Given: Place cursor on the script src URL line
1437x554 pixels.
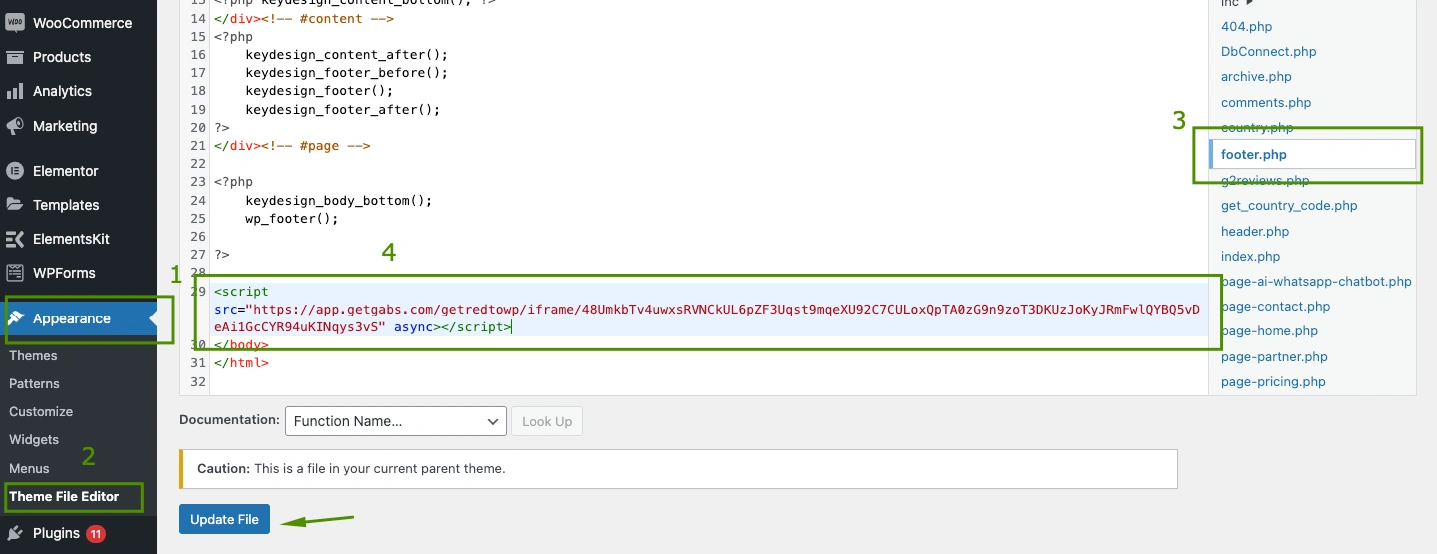Looking at the screenshot, I should 707,309.
